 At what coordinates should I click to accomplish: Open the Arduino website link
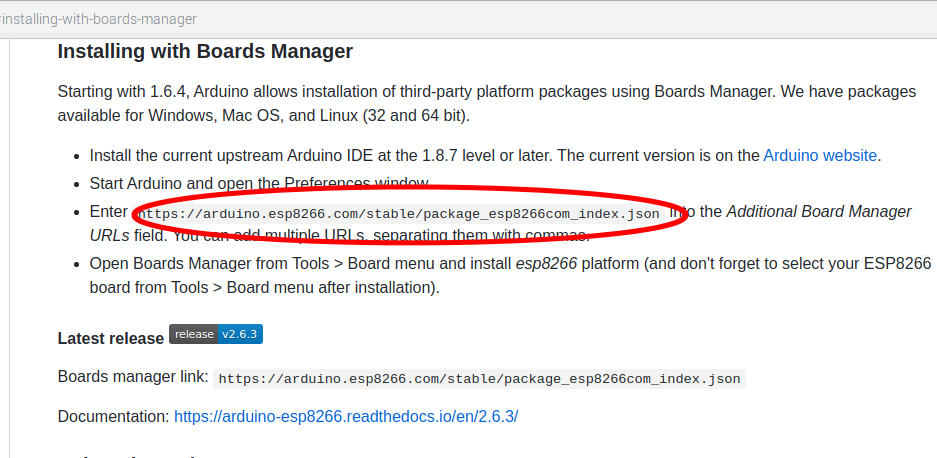coord(820,156)
